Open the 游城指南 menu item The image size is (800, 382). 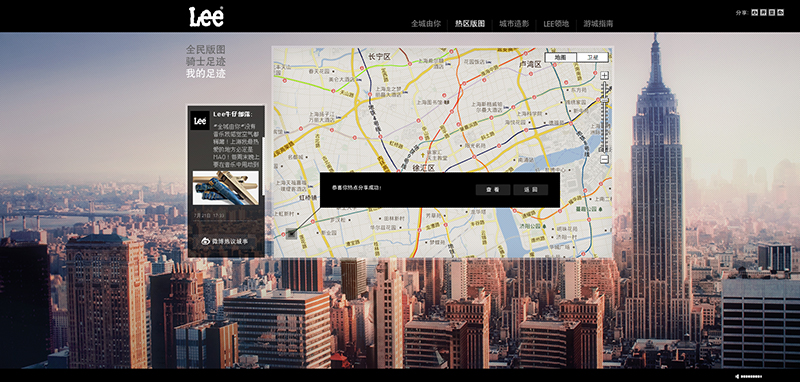598,23
